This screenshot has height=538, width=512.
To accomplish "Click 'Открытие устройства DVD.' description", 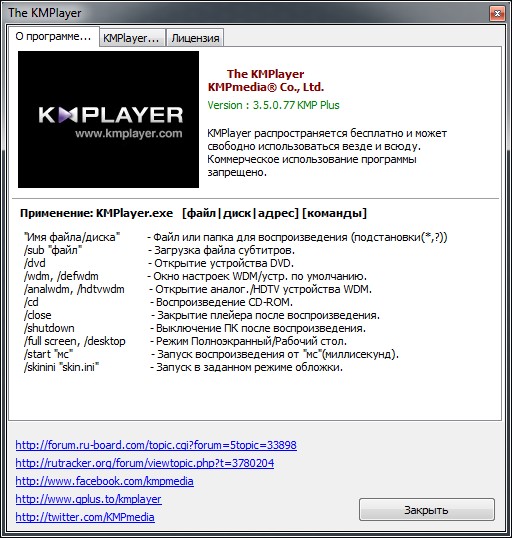I will pos(224,263).
